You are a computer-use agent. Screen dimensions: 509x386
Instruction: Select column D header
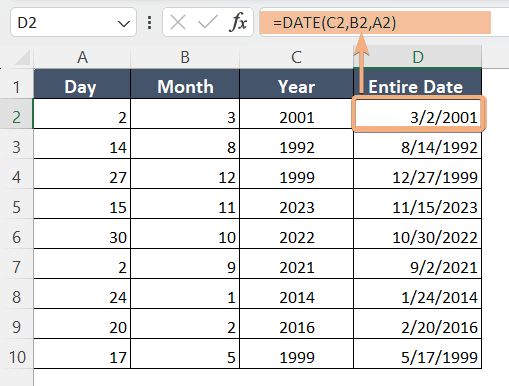(418, 57)
